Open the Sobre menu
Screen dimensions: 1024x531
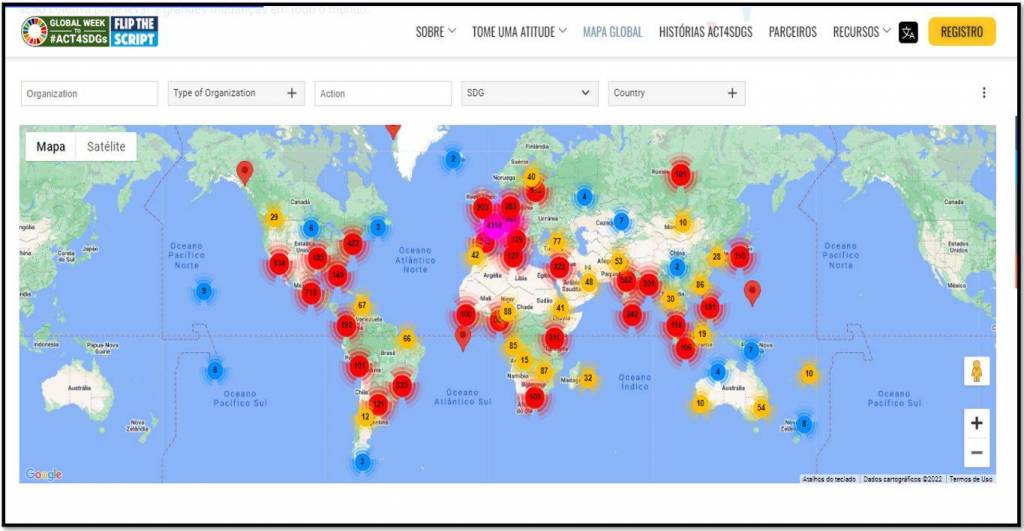(436, 32)
